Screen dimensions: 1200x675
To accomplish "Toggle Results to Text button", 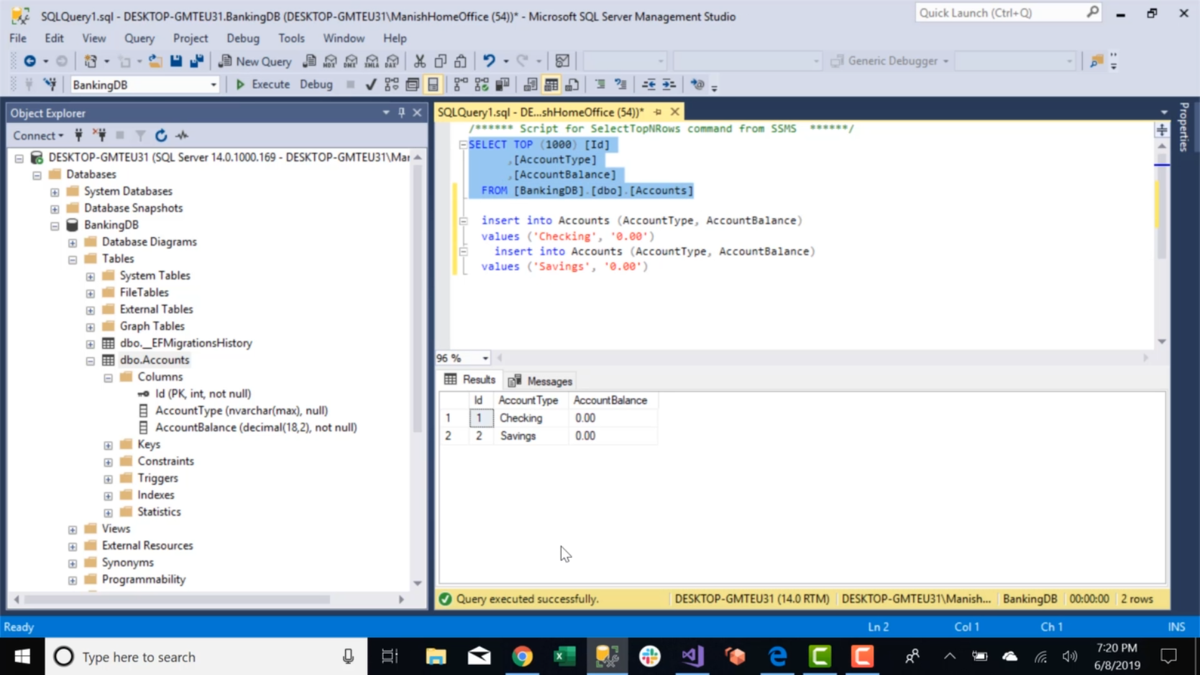I will click(530, 85).
